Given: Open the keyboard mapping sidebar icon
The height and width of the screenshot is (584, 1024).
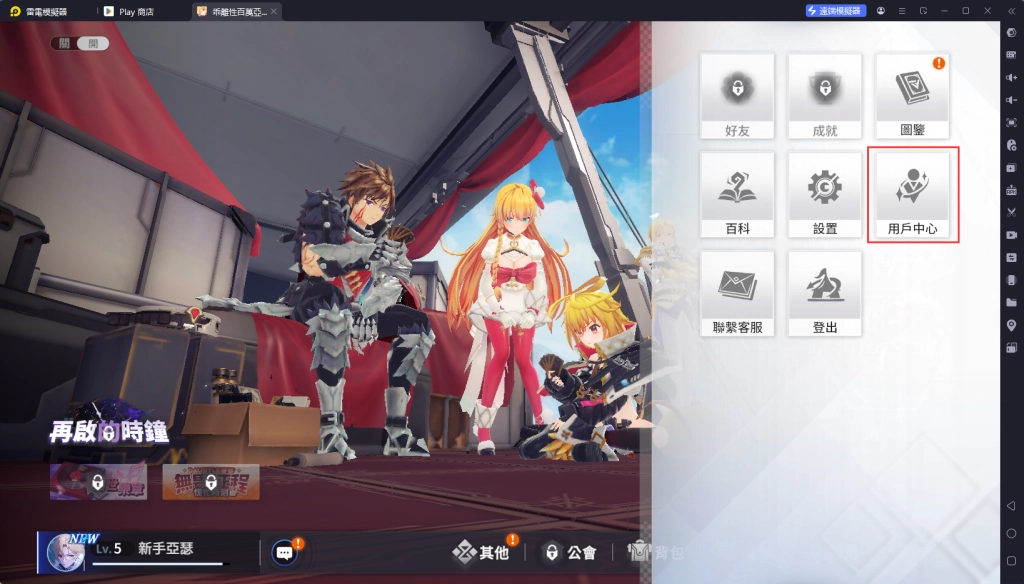Looking at the screenshot, I should (1012, 55).
